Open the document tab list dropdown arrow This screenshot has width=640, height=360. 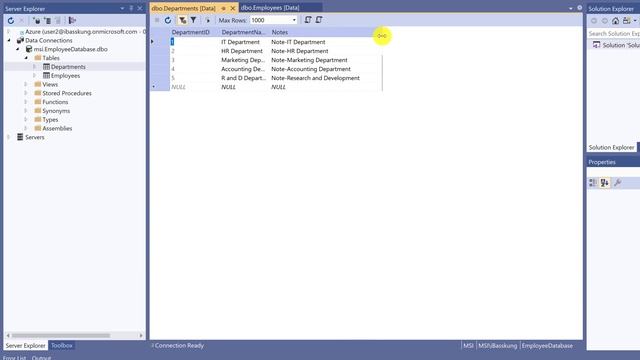pyautogui.click(x=571, y=8)
